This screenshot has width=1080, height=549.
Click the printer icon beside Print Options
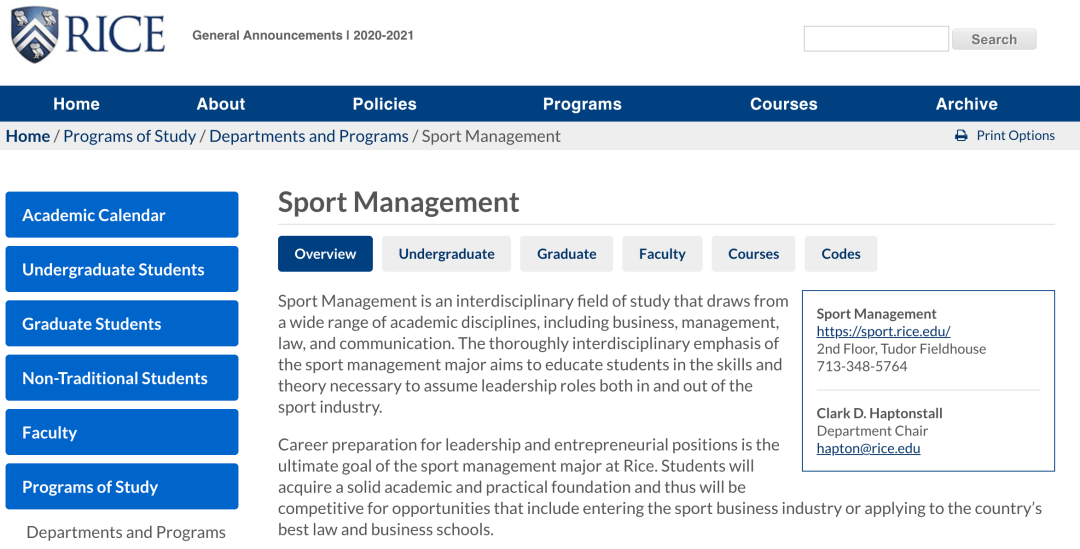pyautogui.click(x=961, y=136)
